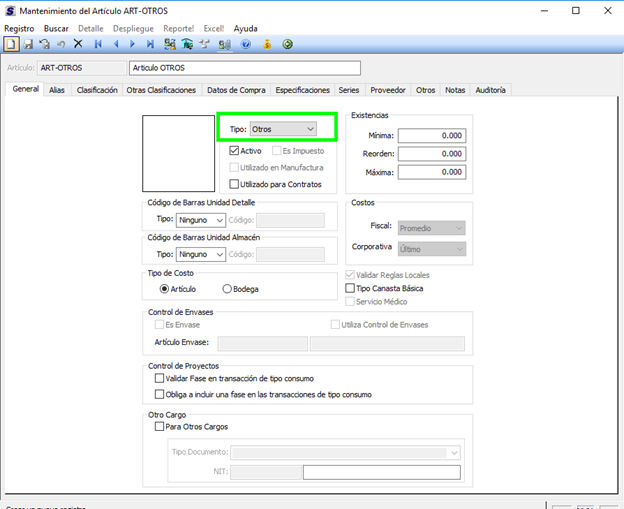Viewport: 624px width, 509px height.
Task: Click the Artículo code field ART-OTROS
Action: pos(82,68)
